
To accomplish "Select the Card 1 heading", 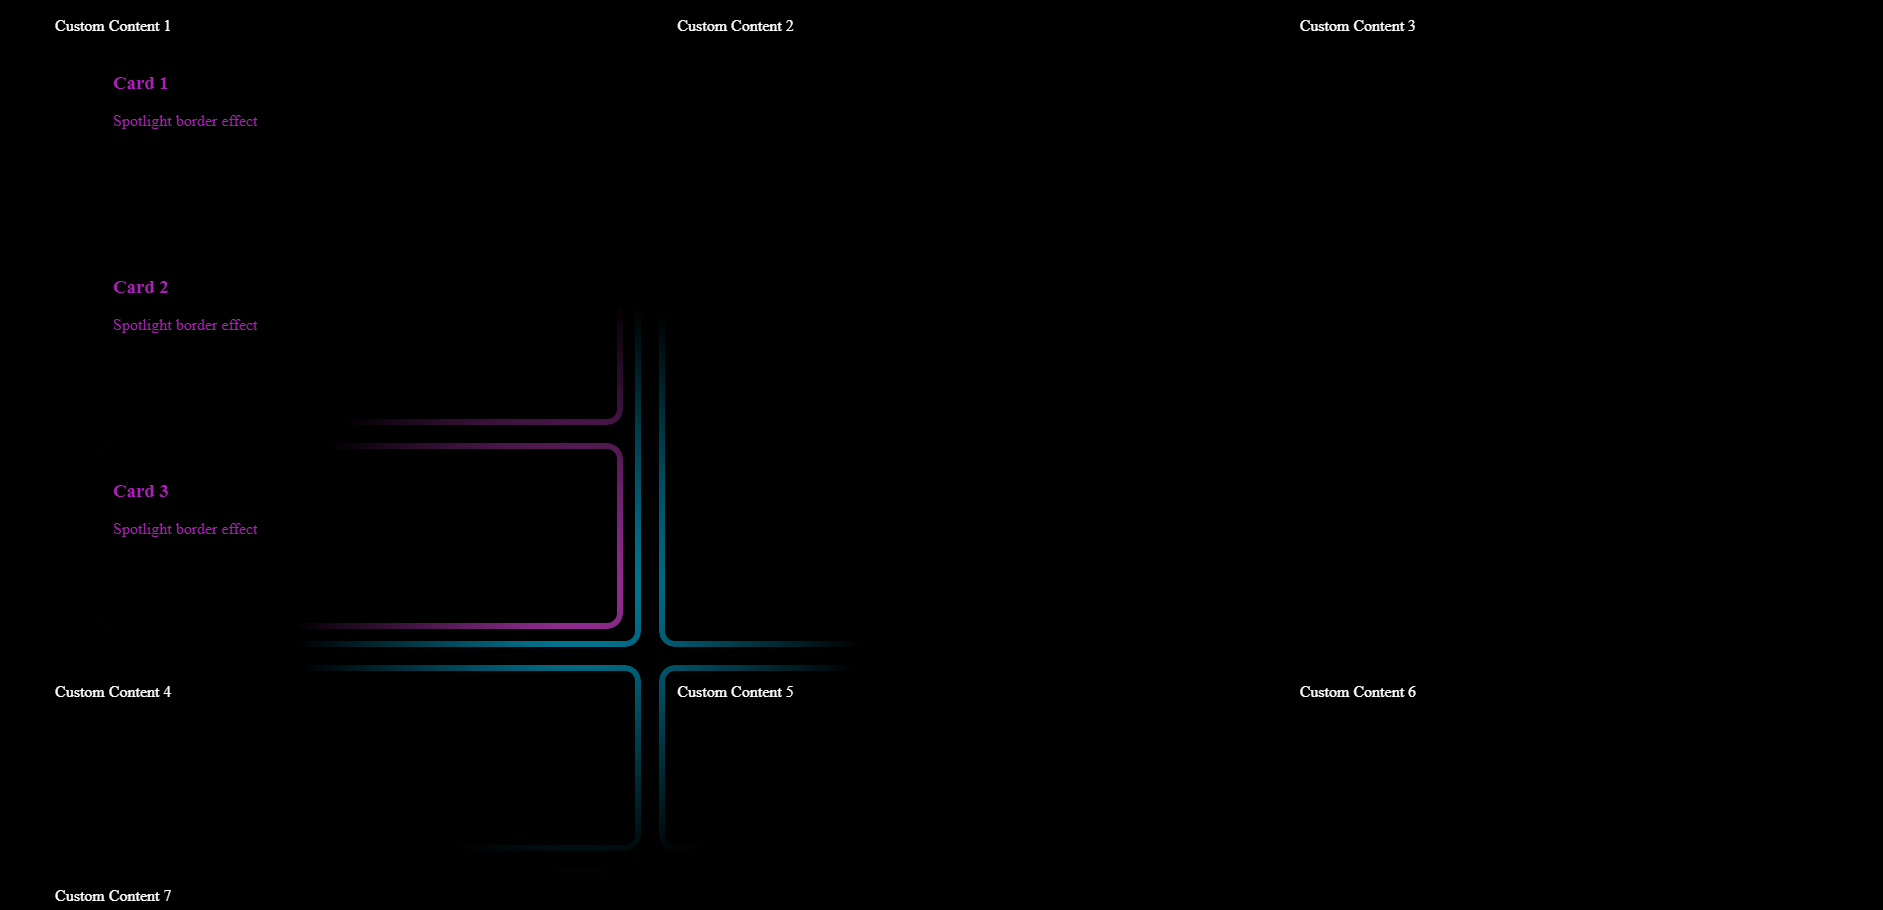I will tap(141, 83).
